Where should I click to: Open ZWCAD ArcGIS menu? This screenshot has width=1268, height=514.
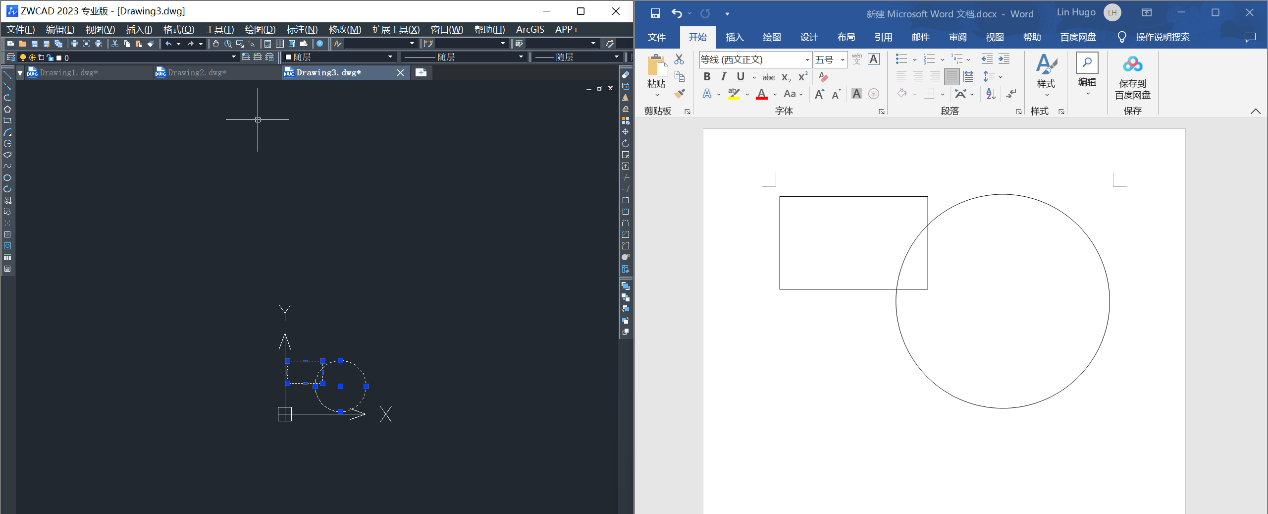coord(530,30)
